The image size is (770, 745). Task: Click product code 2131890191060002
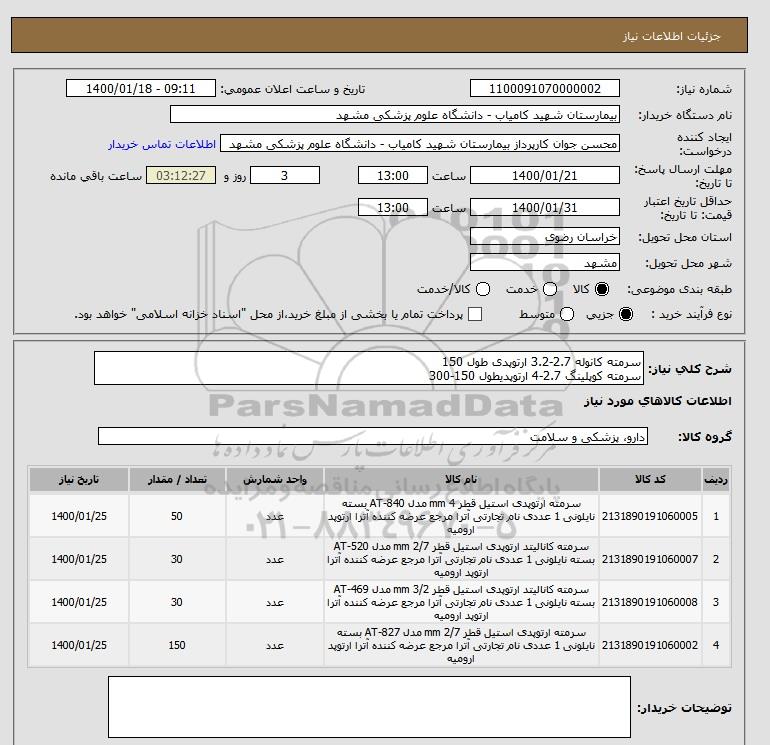point(650,645)
